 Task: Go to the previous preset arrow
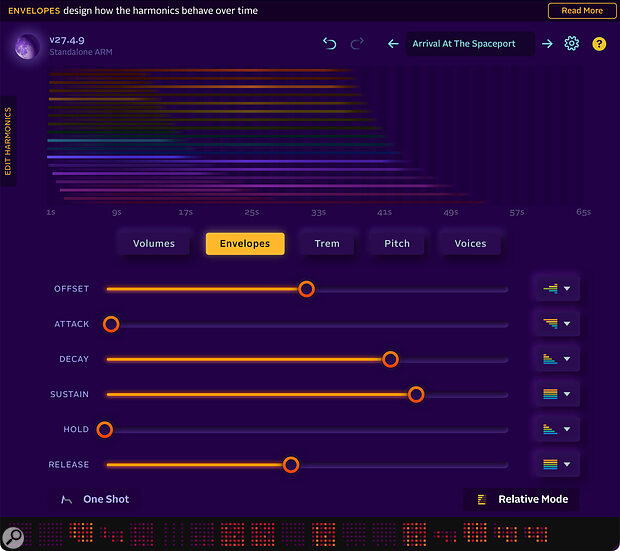(393, 44)
